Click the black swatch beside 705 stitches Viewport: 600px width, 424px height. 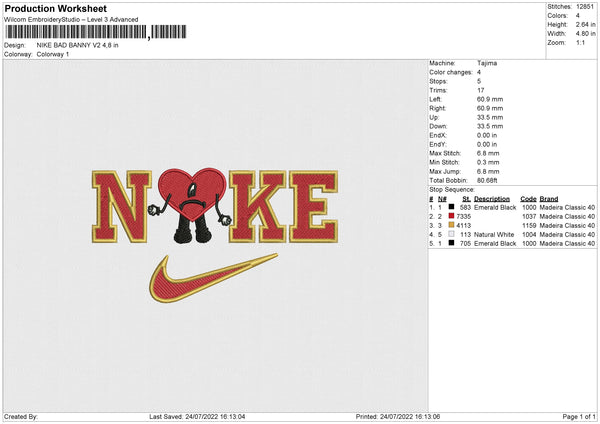coord(452,243)
